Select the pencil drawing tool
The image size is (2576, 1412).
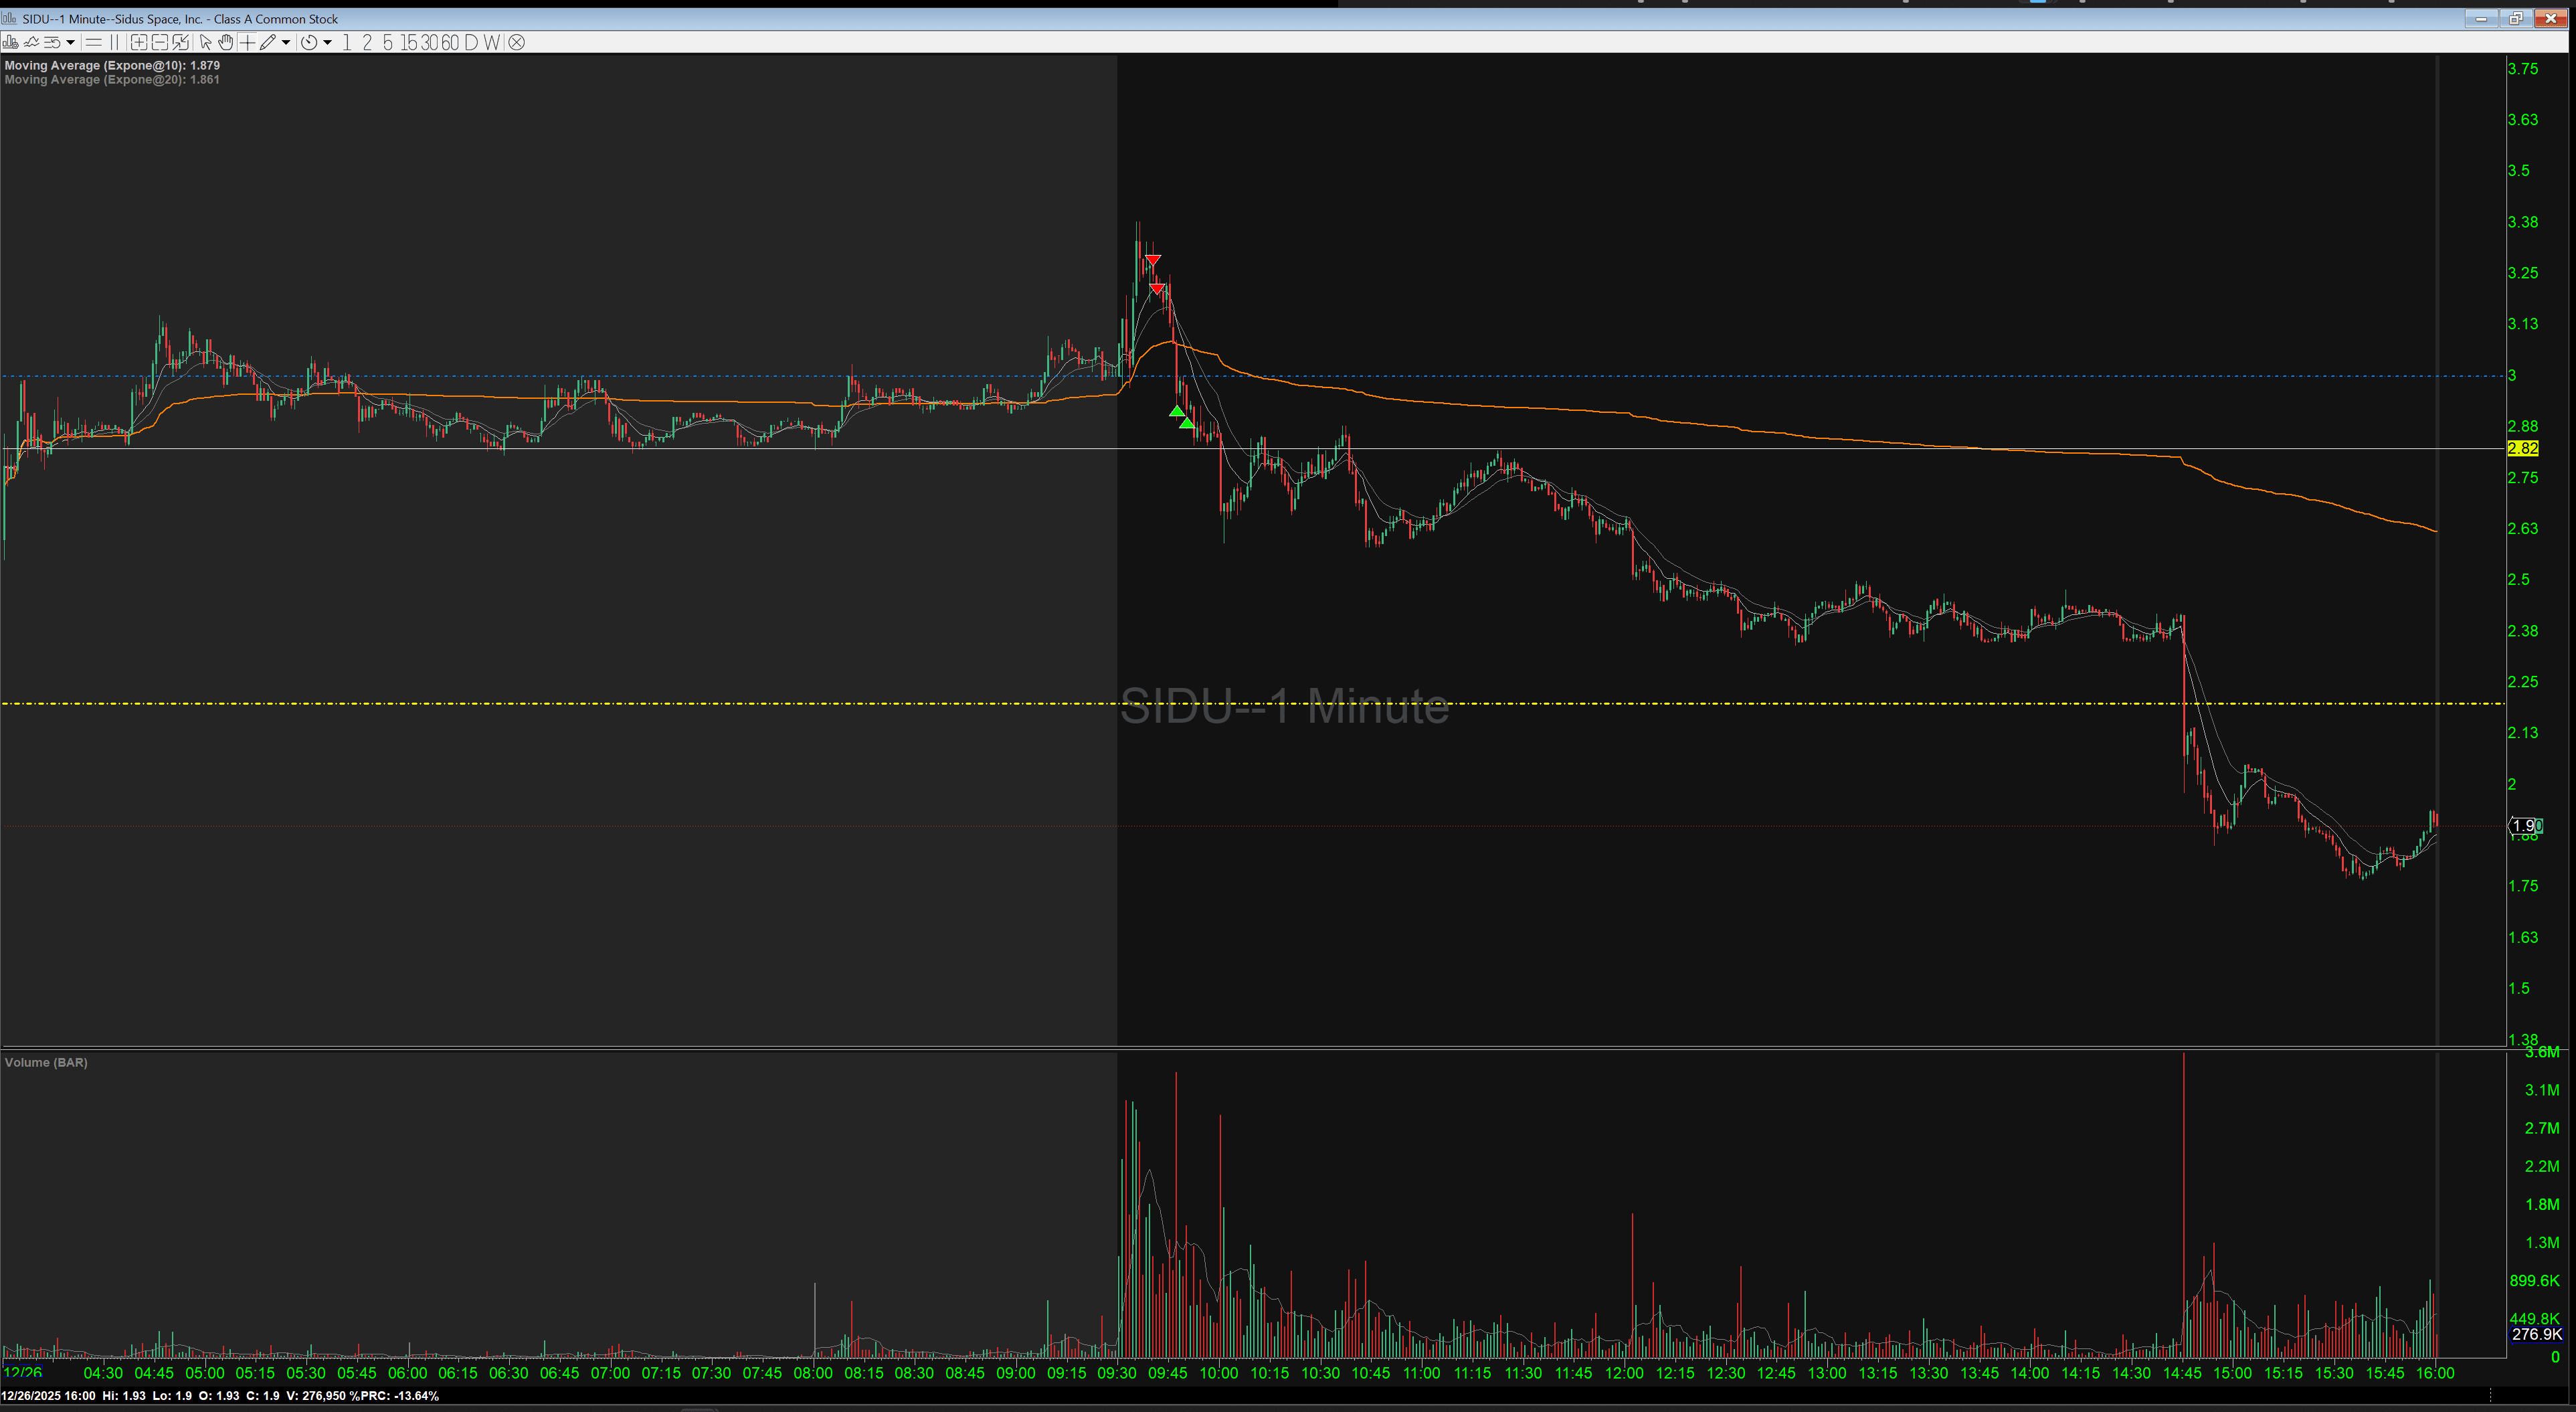pos(267,42)
